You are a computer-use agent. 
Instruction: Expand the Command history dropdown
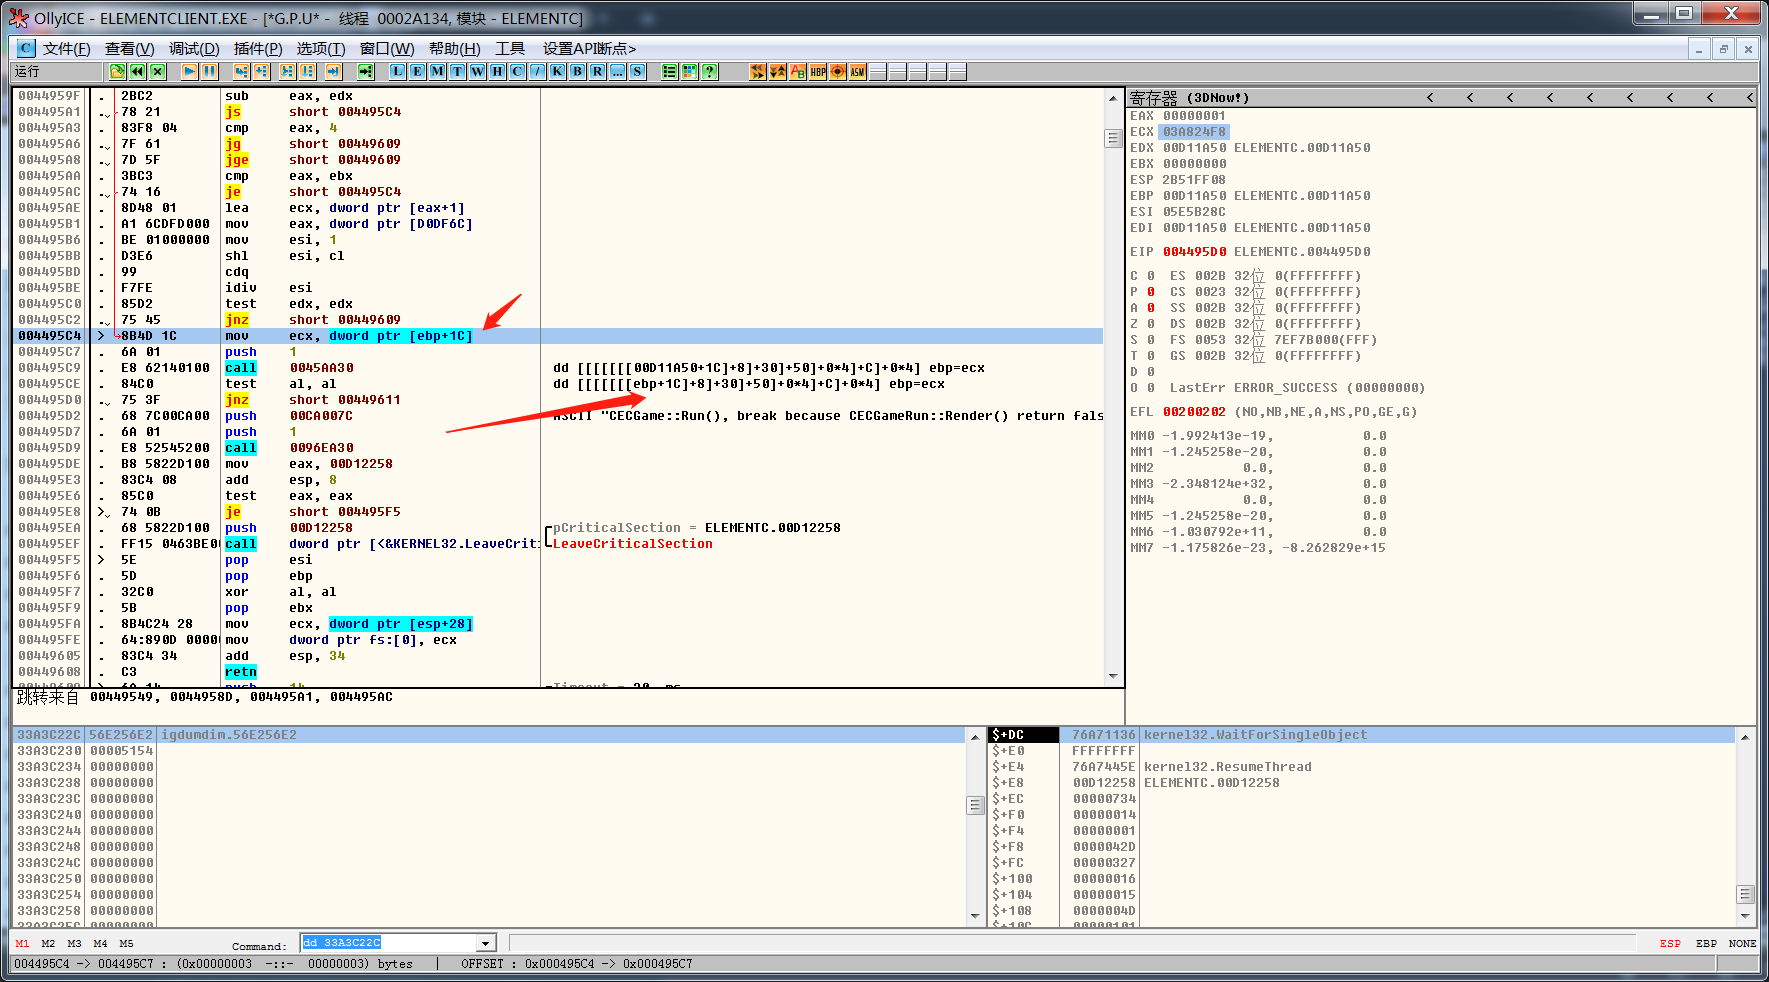tap(485, 943)
